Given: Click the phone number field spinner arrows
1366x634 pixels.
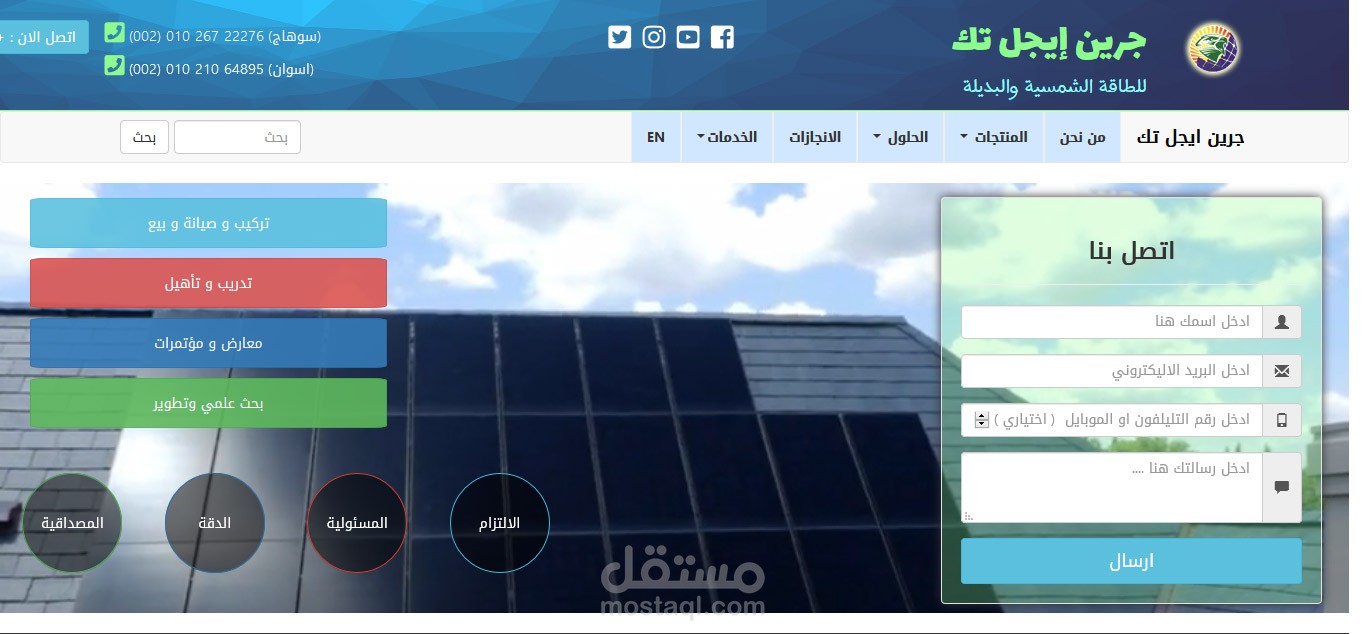Looking at the screenshot, I should click(x=981, y=420).
